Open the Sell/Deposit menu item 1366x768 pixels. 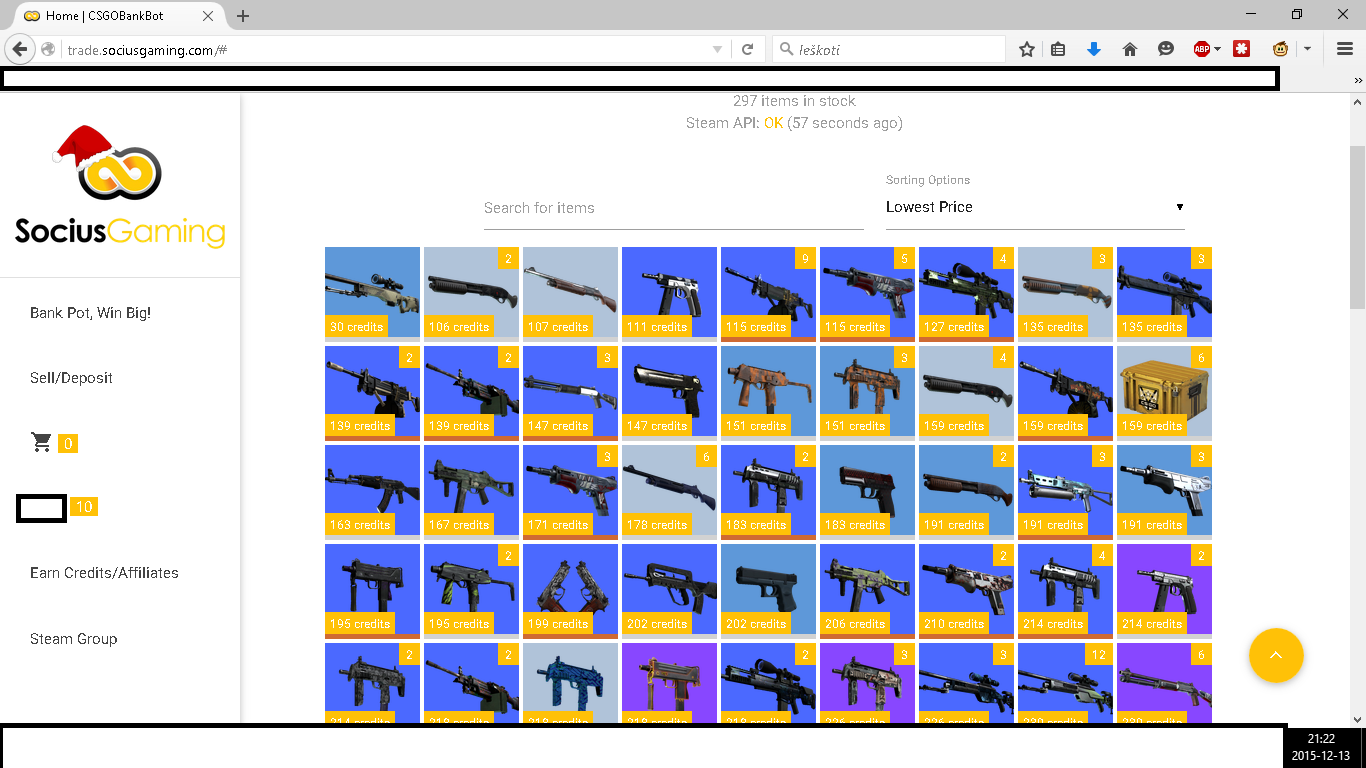click(71, 378)
